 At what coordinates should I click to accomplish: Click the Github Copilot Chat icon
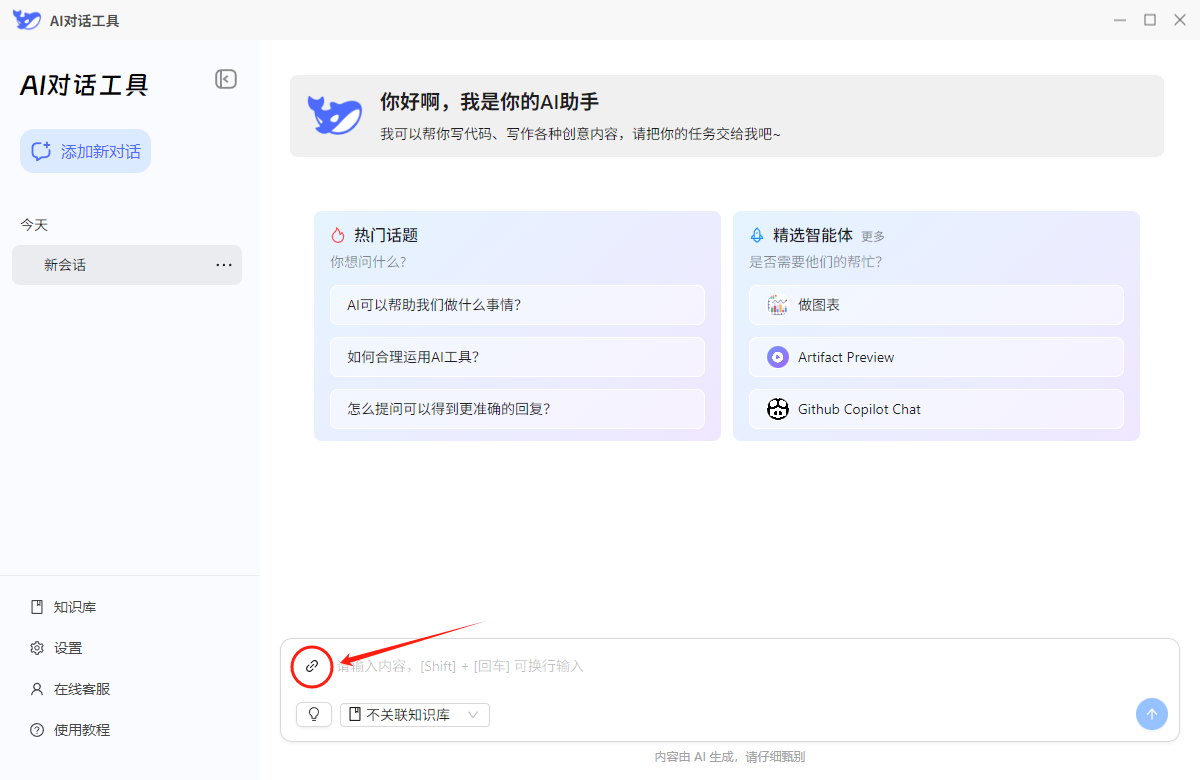(x=778, y=409)
